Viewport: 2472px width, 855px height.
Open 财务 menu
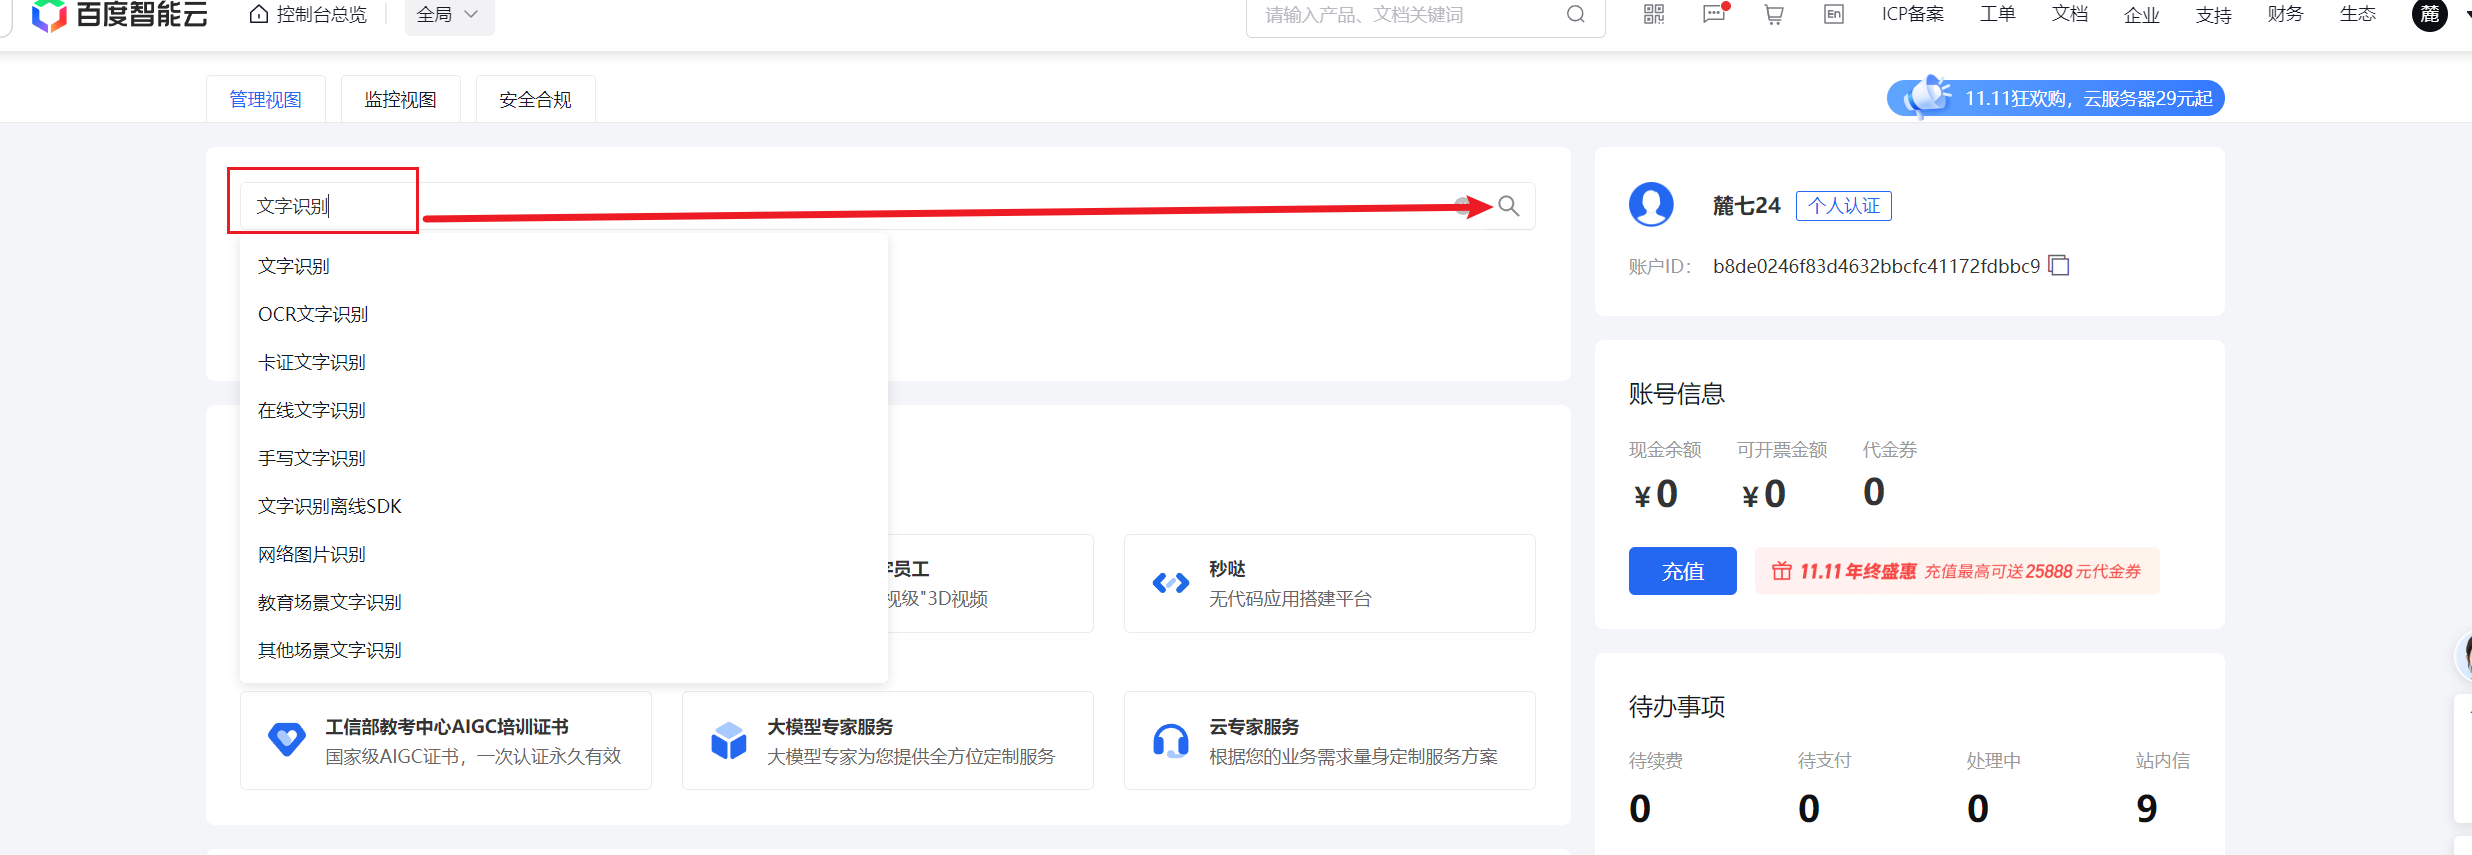(x=2286, y=14)
